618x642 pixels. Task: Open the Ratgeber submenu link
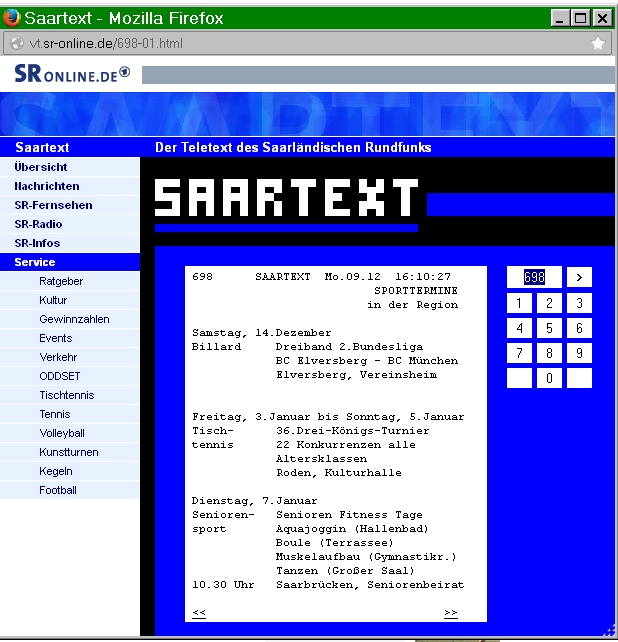[x=61, y=281]
